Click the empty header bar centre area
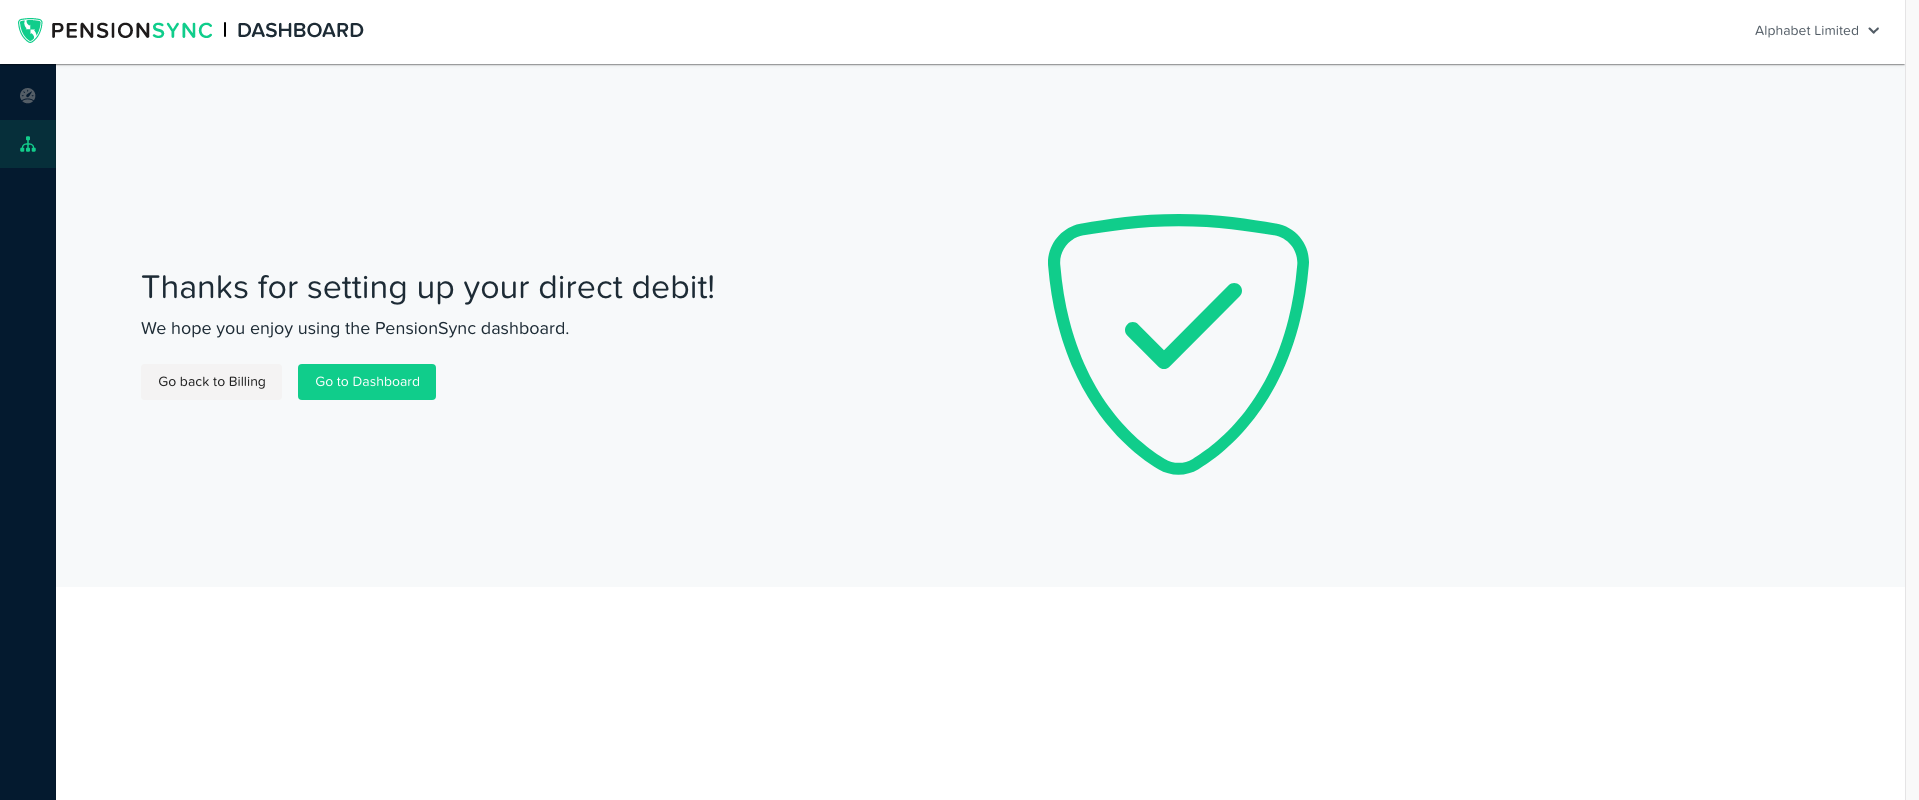The image size is (1919, 800). click(x=1000, y=31)
